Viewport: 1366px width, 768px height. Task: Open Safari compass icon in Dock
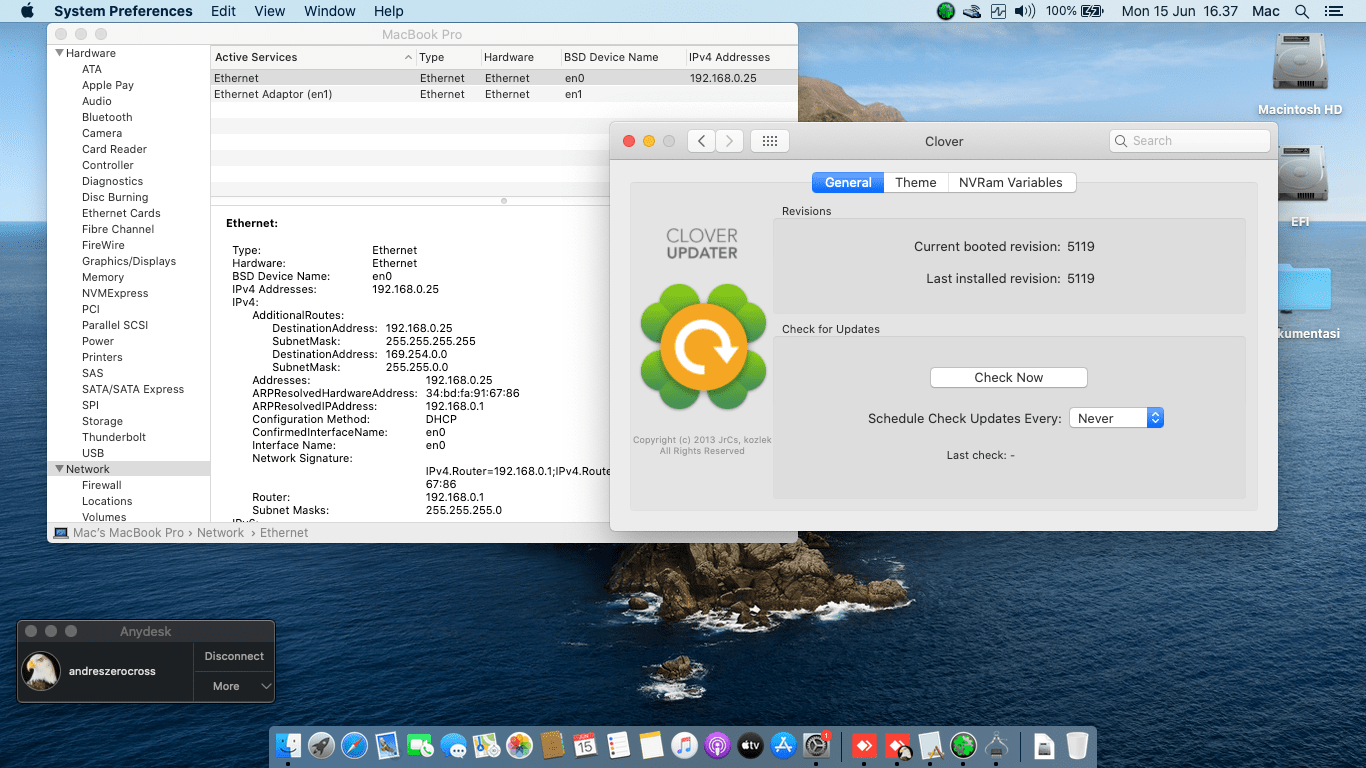(x=354, y=745)
